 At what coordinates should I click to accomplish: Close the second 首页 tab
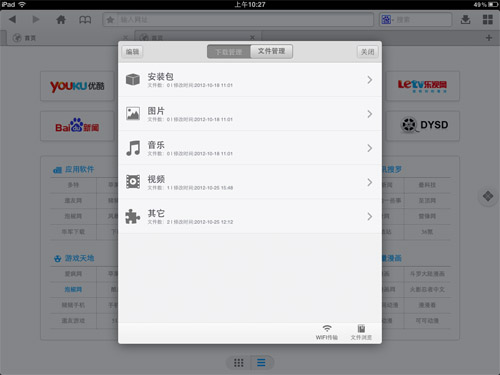coord(252,37)
